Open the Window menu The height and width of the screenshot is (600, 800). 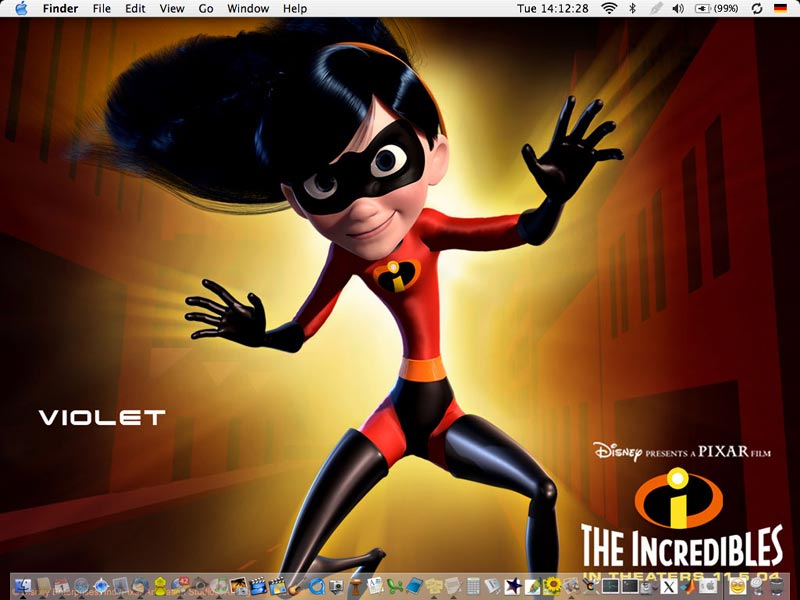click(x=248, y=9)
